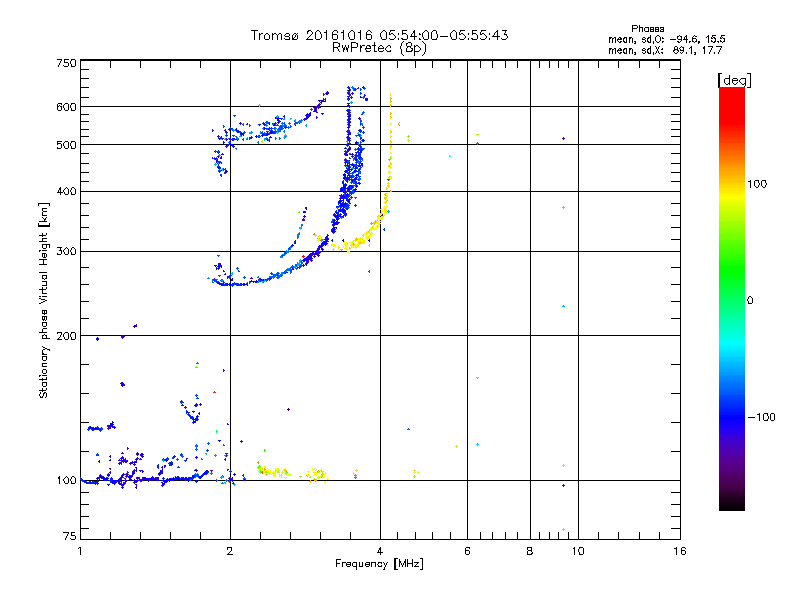Click the y-axis '75' tick label
800x600 pixels.
click(x=70, y=536)
